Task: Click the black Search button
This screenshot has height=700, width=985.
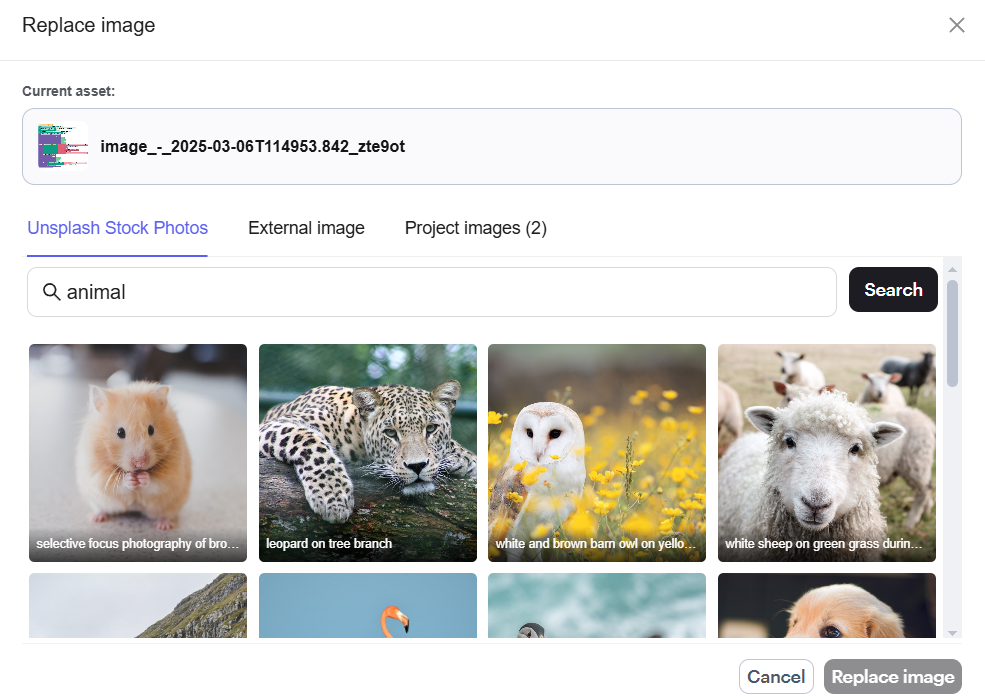Action: pos(893,290)
